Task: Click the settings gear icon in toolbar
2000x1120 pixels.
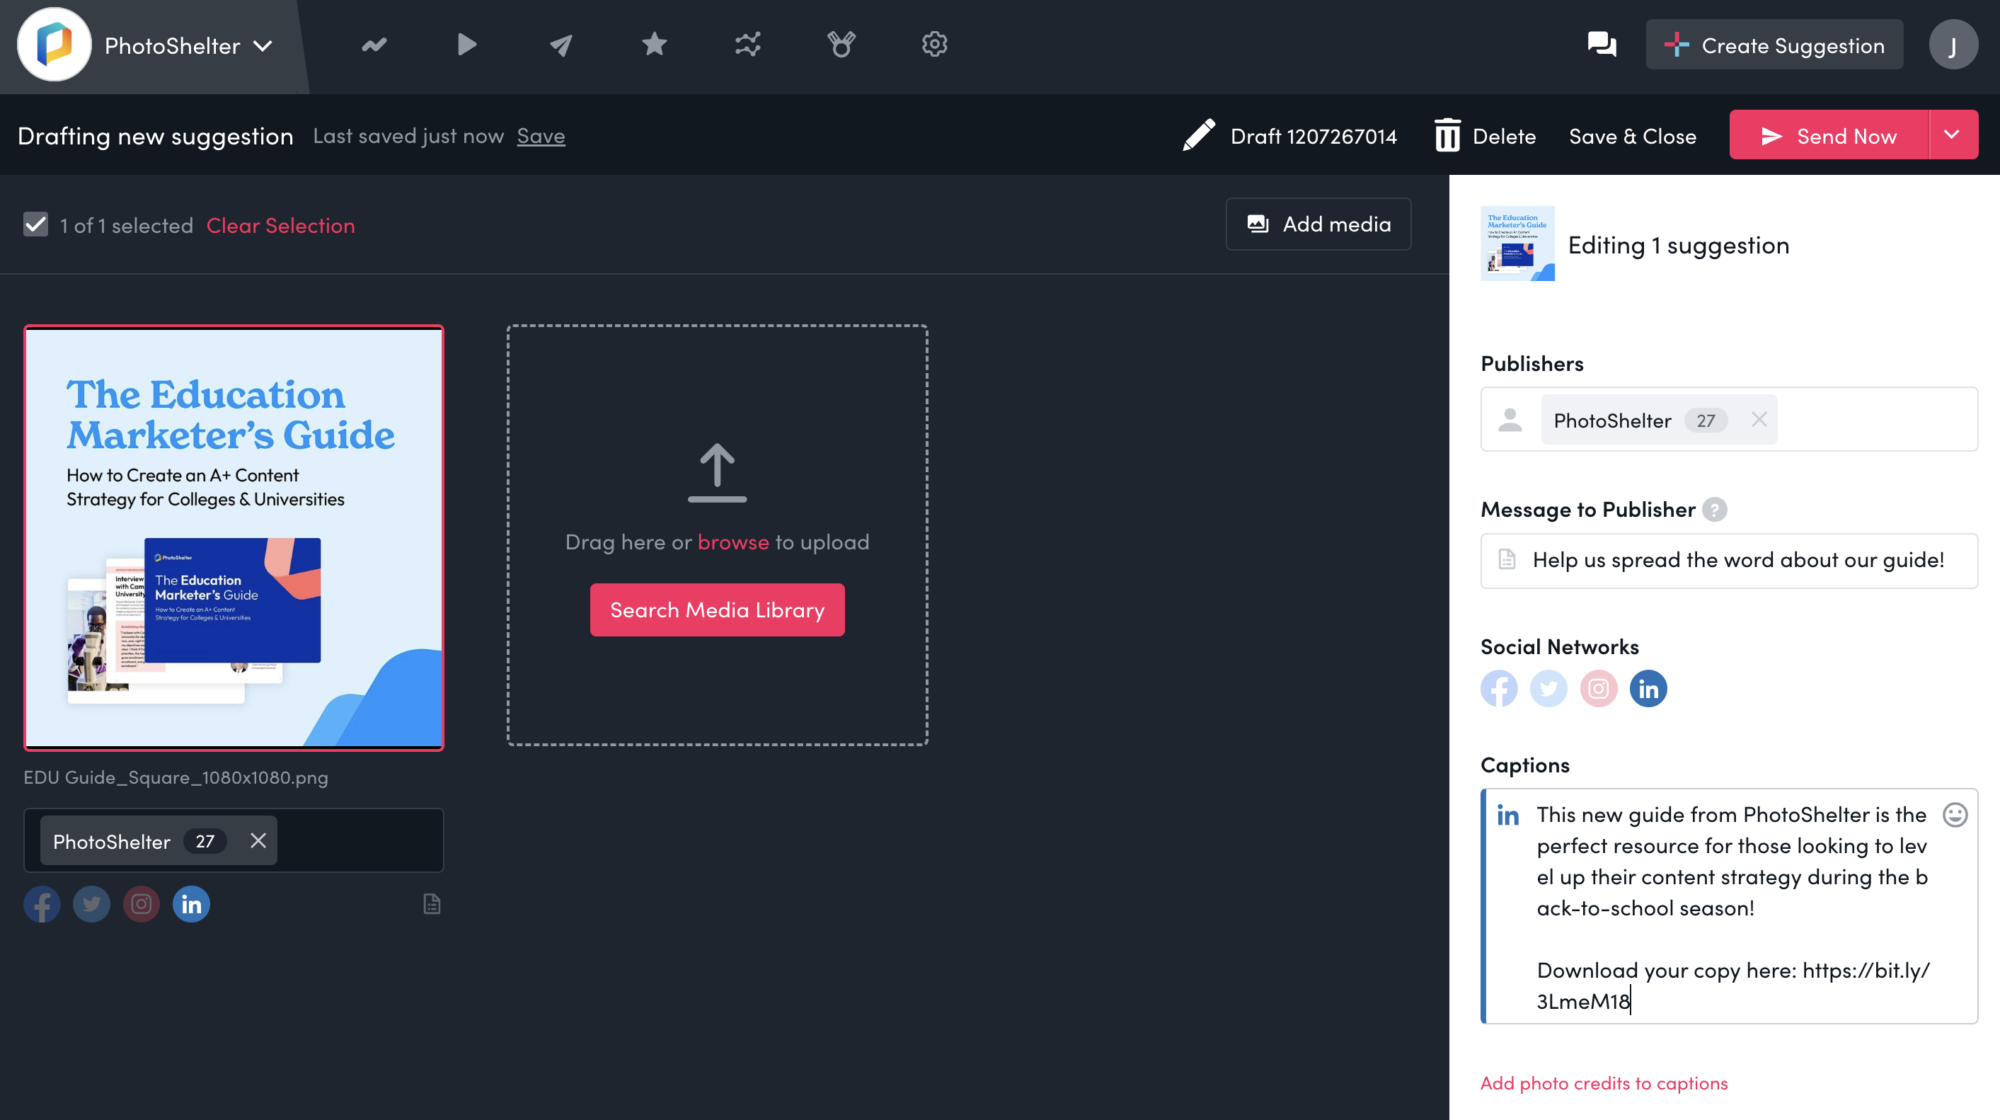Action: [x=935, y=44]
